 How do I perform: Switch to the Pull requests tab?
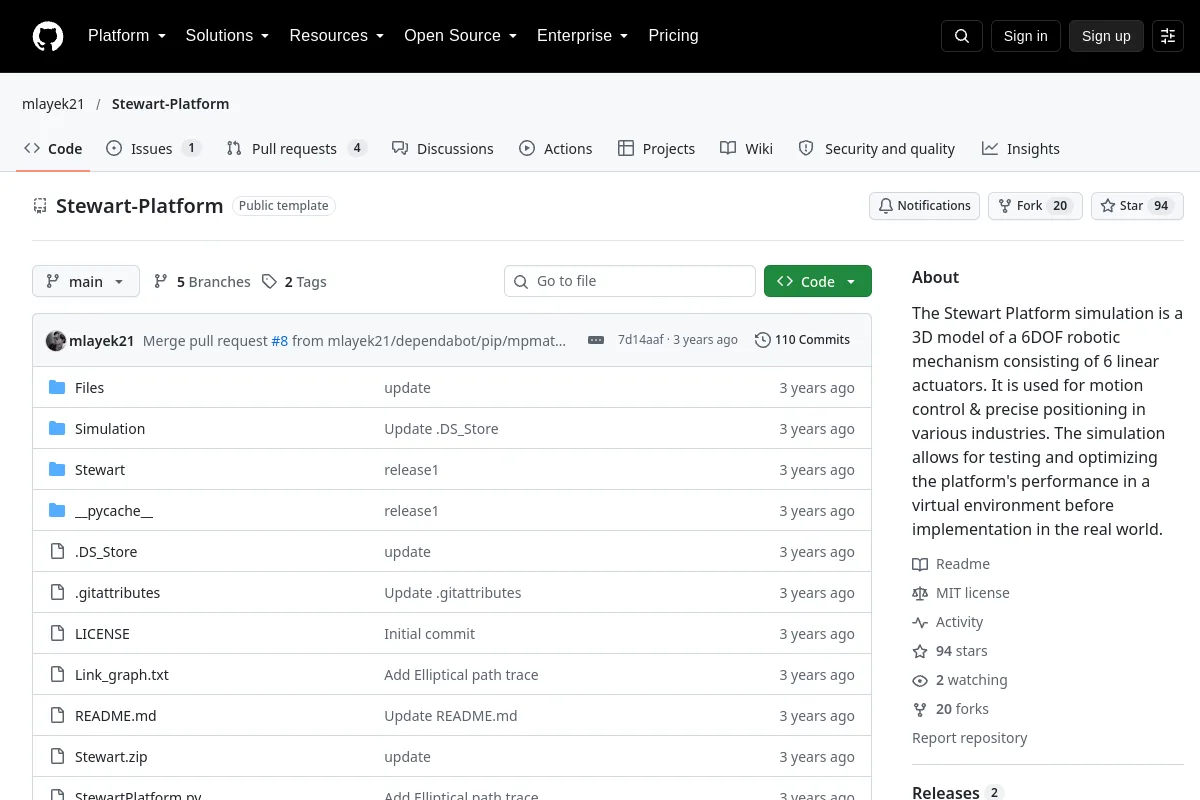click(x=296, y=149)
